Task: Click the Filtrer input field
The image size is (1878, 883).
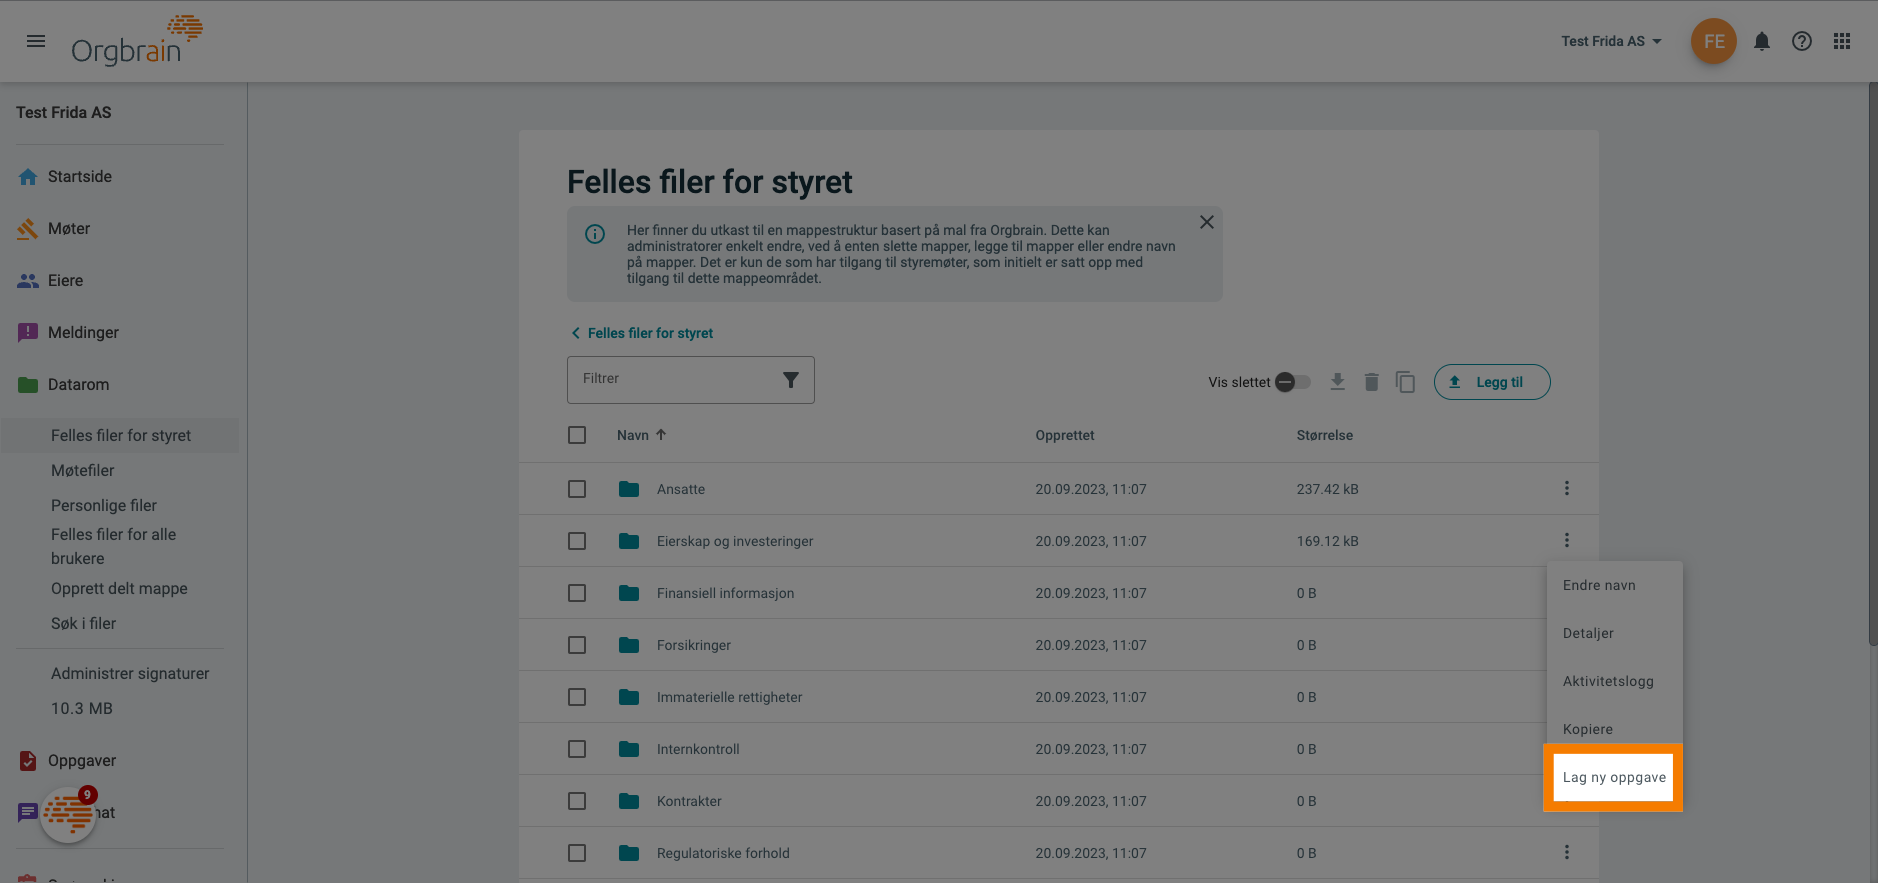Action: coord(690,380)
